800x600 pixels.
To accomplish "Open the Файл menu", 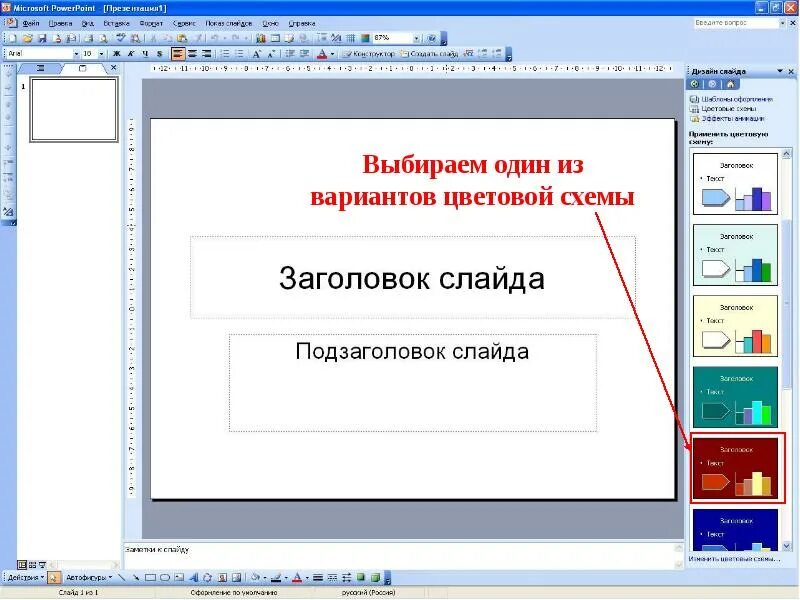I will tap(31, 23).
